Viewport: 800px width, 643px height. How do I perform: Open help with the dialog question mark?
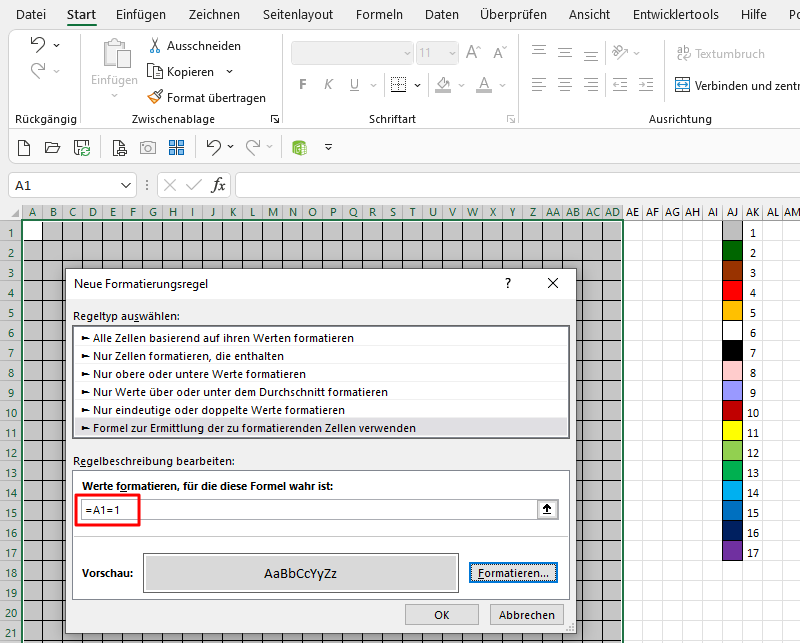pyautogui.click(x=507, y=284)
